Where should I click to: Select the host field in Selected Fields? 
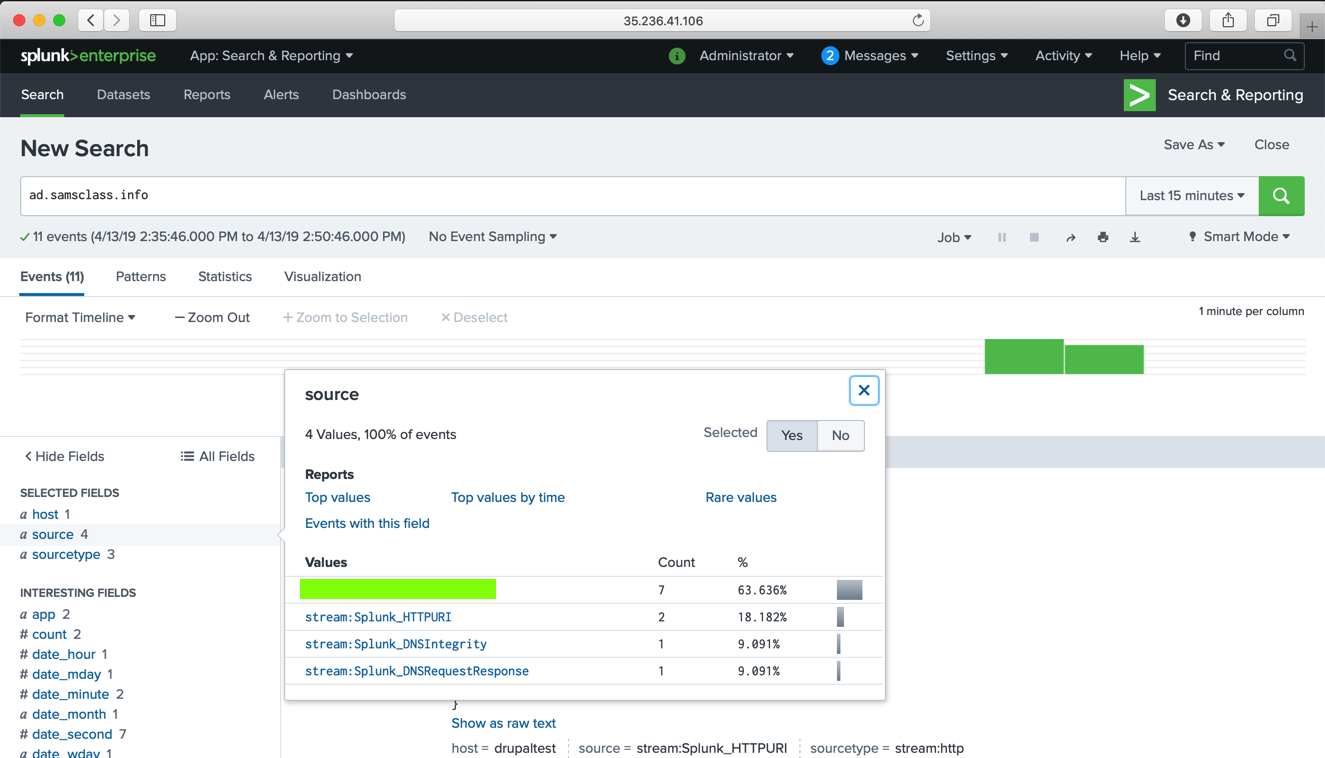[45, 515]
